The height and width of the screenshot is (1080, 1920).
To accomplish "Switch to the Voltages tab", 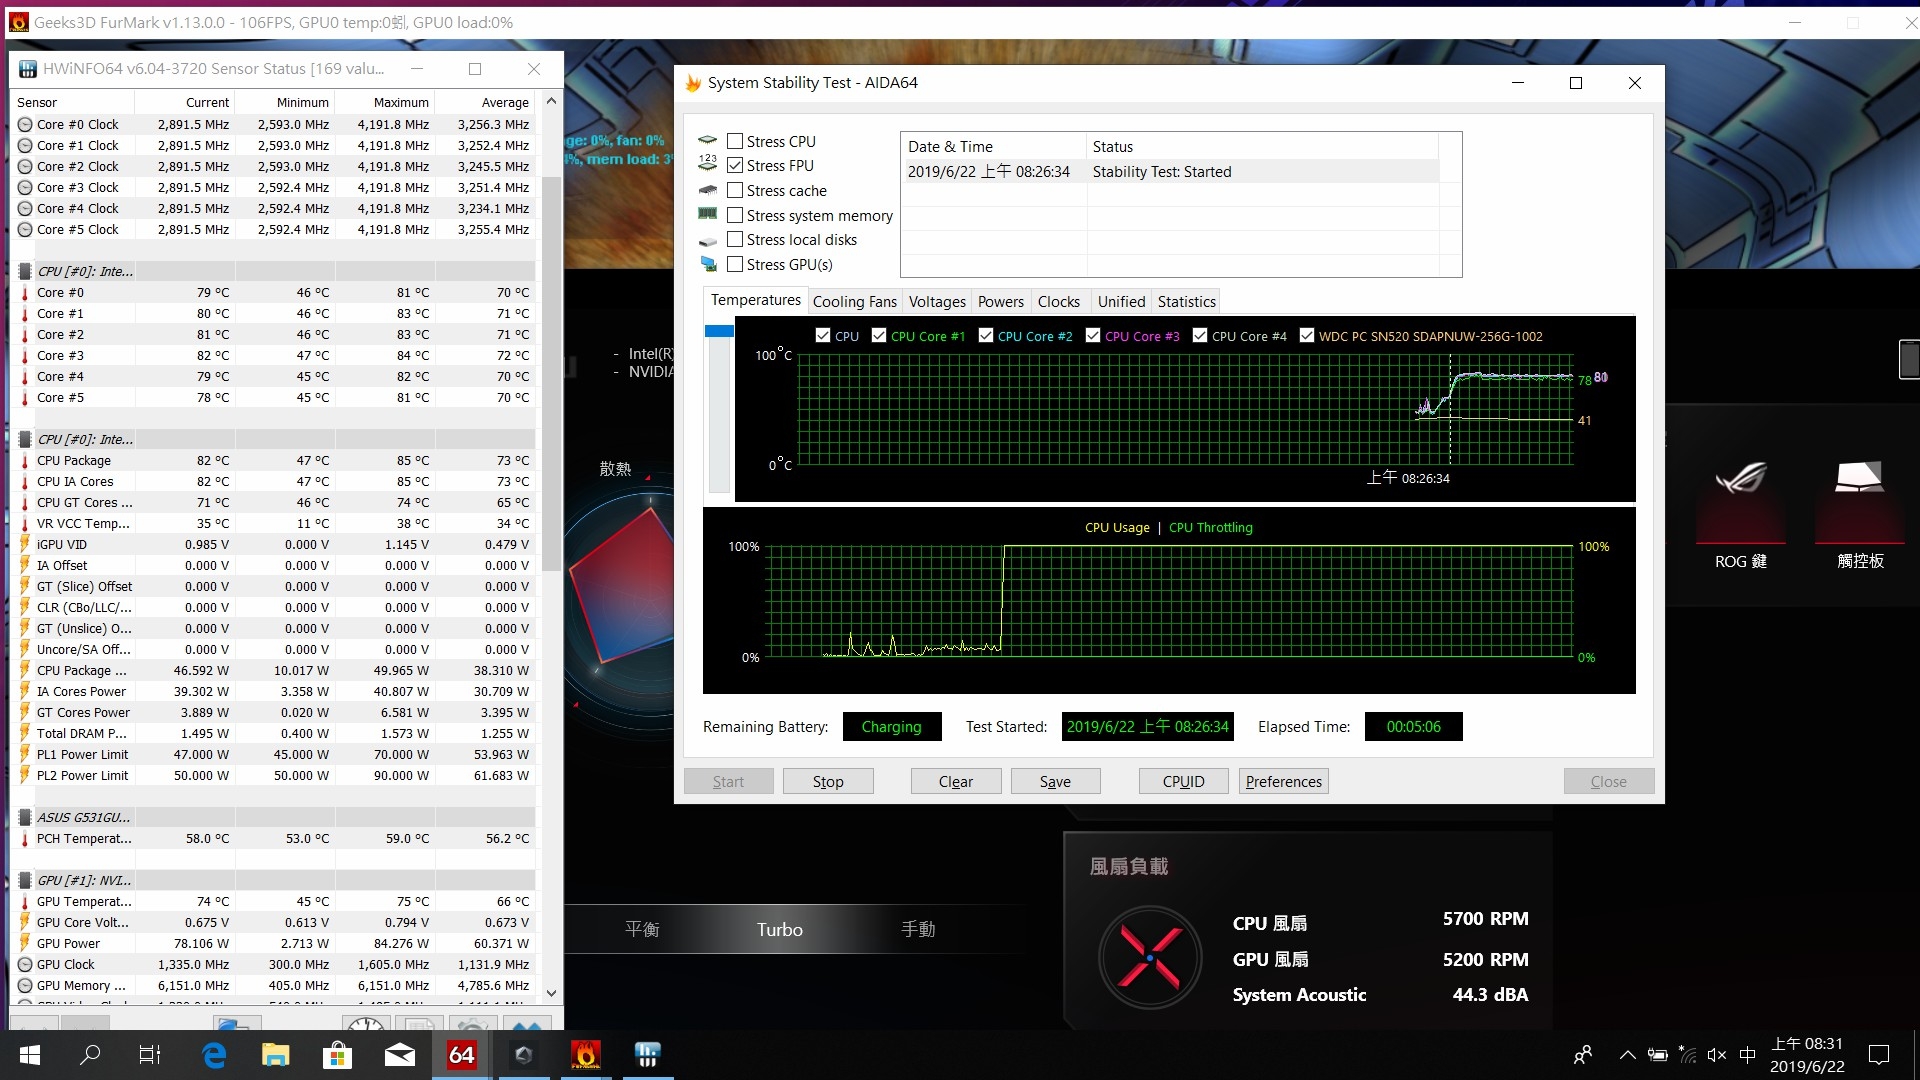I will 937,301.
